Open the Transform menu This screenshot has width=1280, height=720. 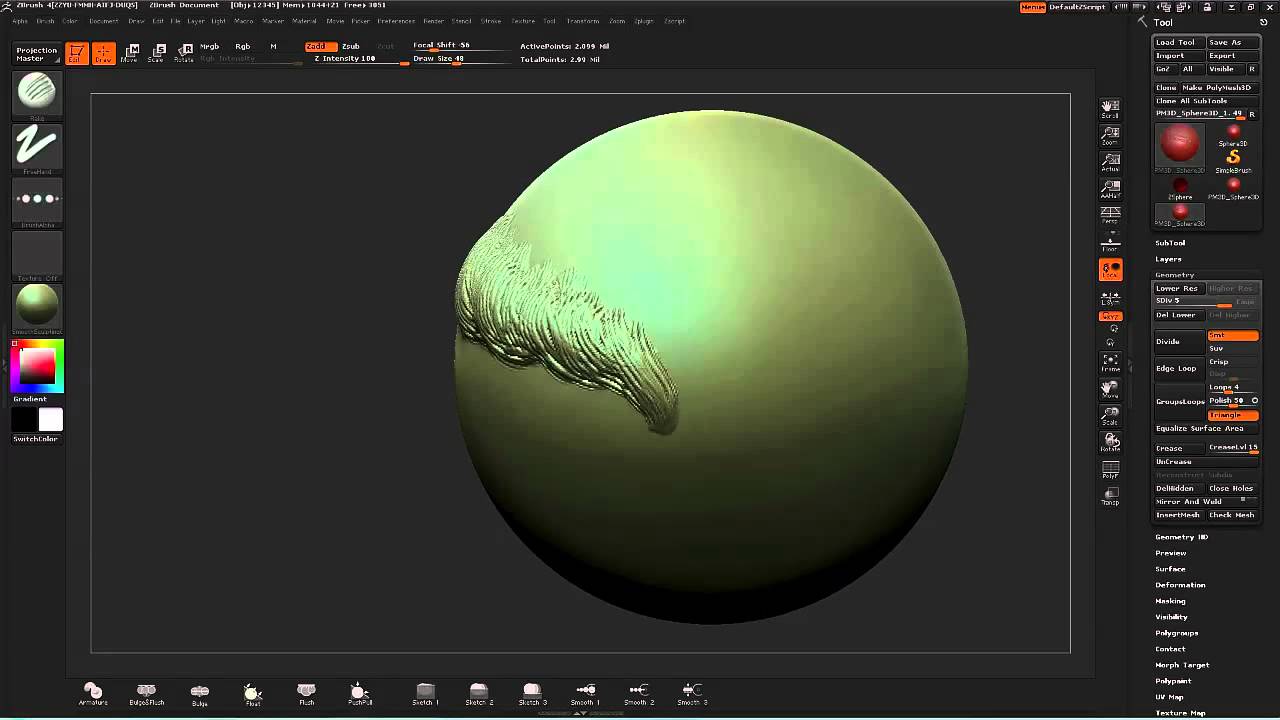pos(583,21)
